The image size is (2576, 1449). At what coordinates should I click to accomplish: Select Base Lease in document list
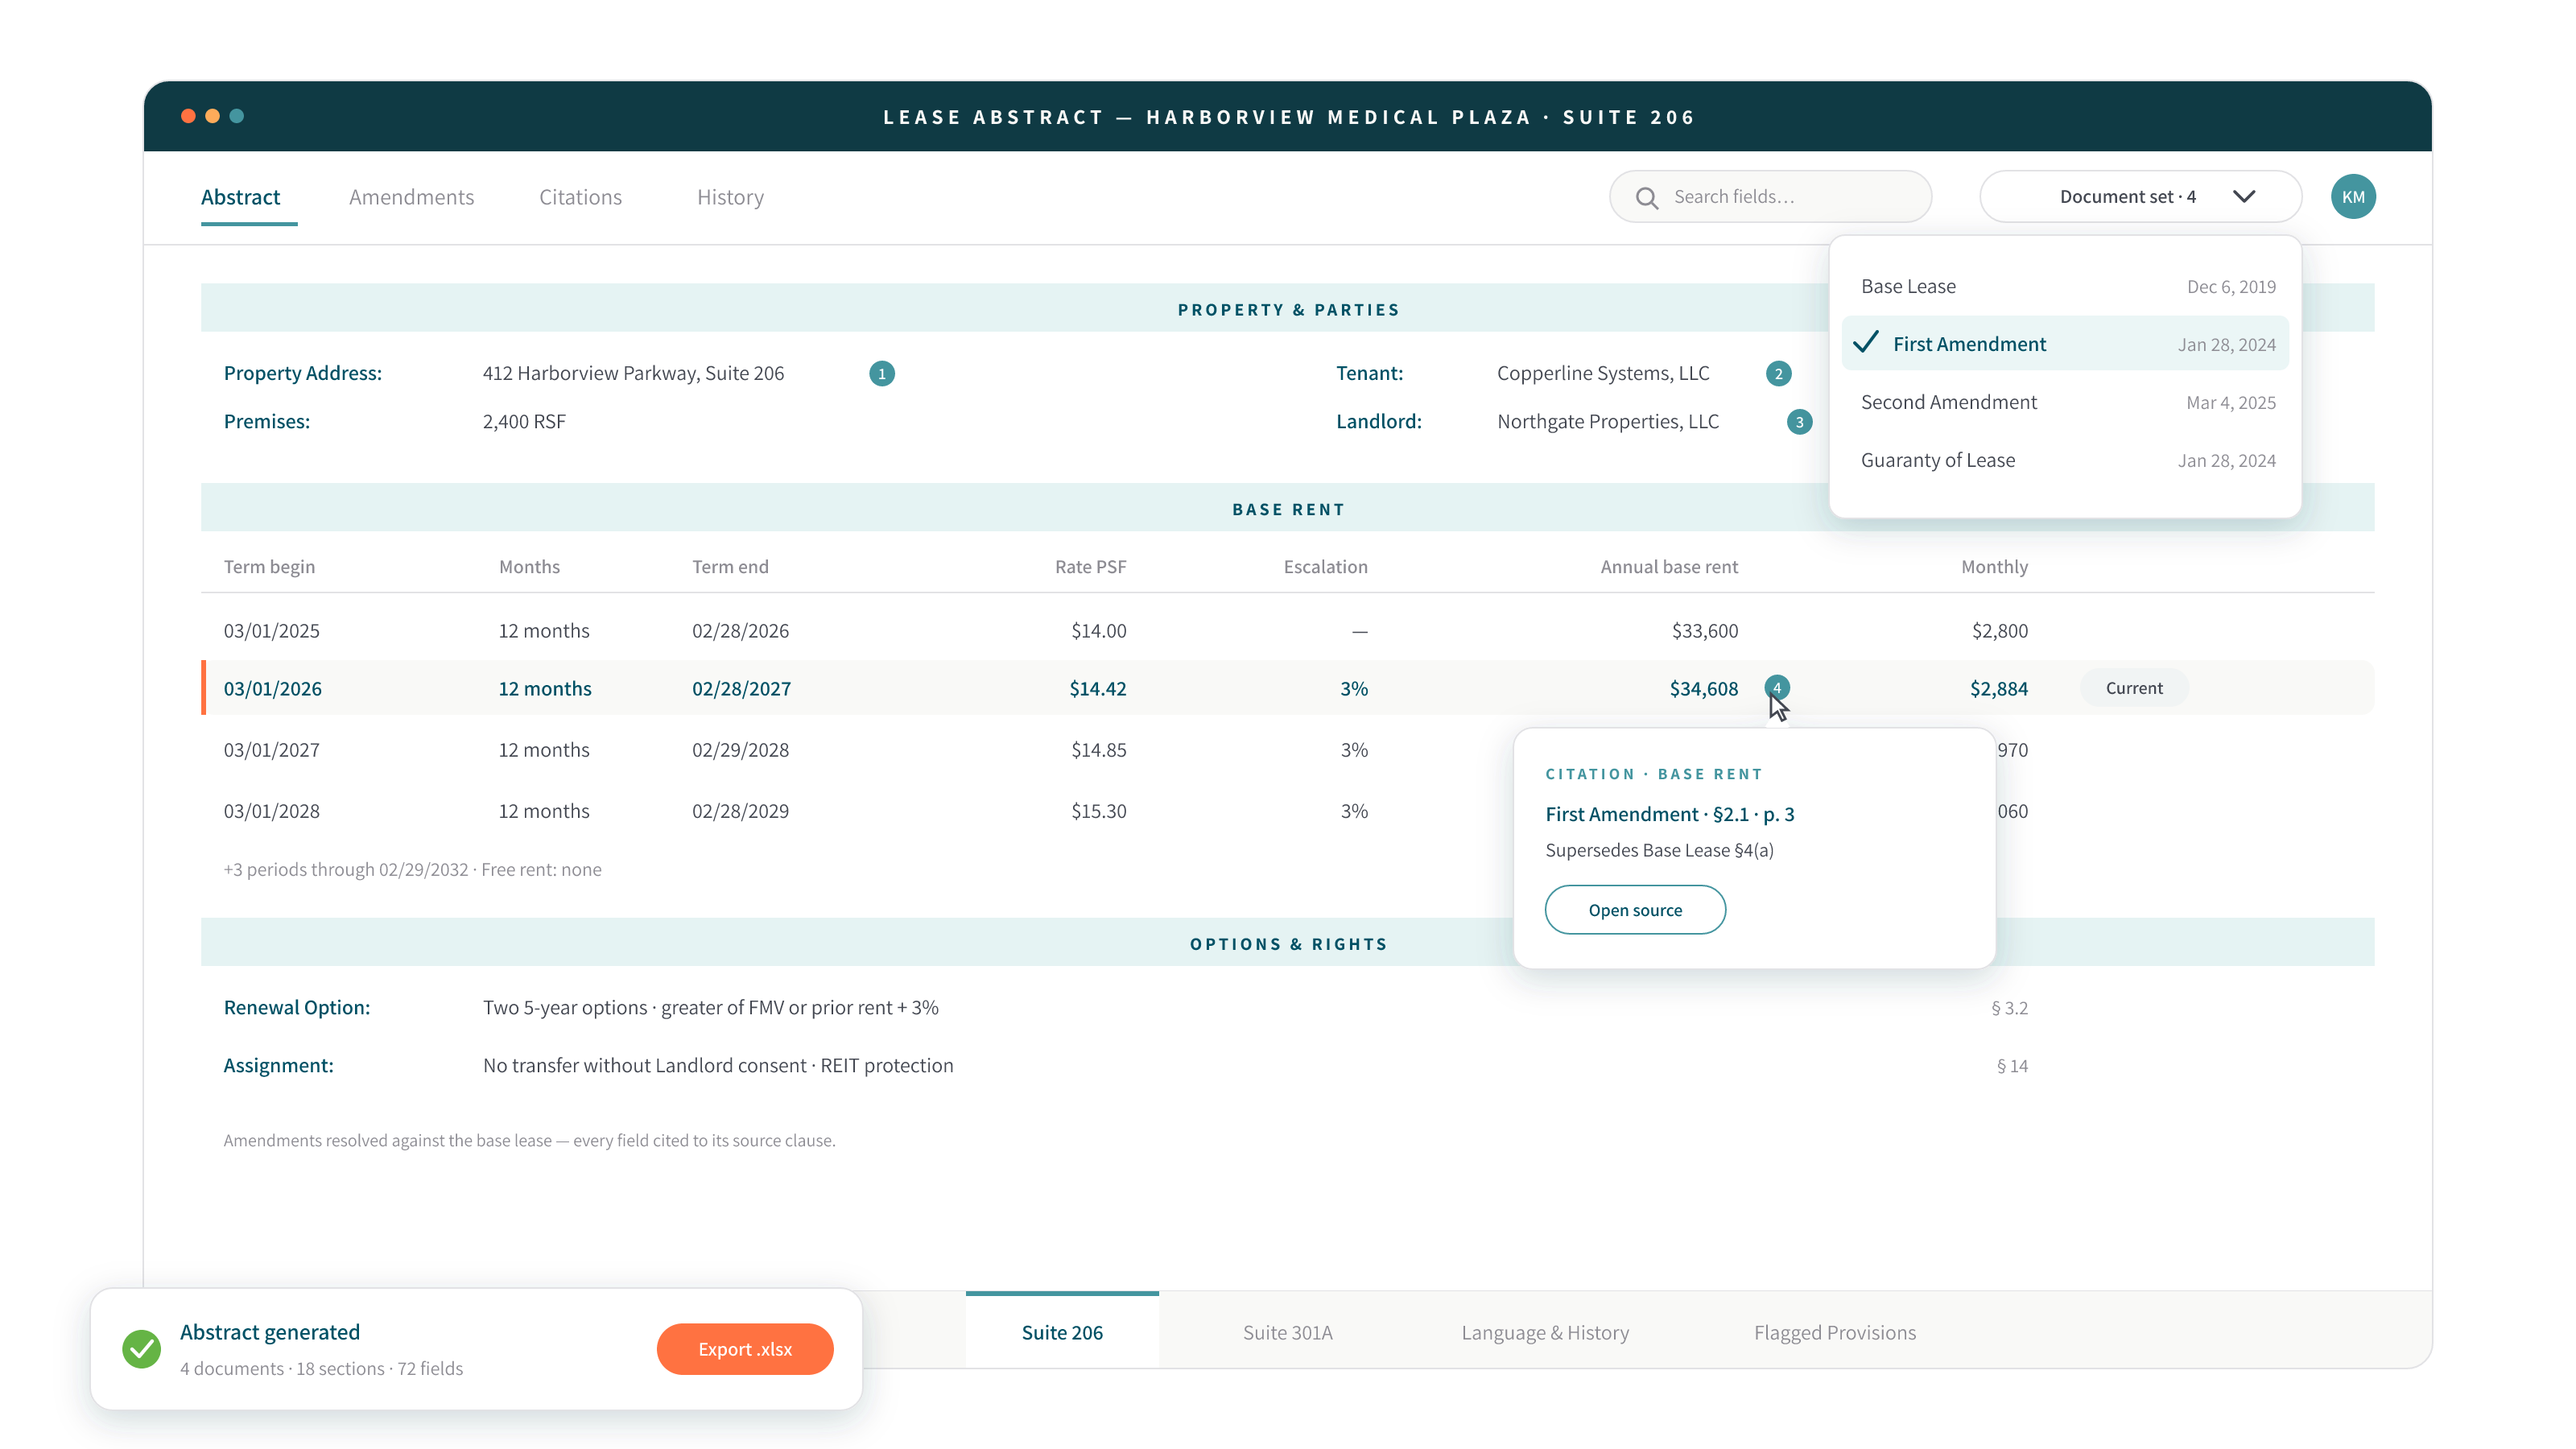[2066, 286]
